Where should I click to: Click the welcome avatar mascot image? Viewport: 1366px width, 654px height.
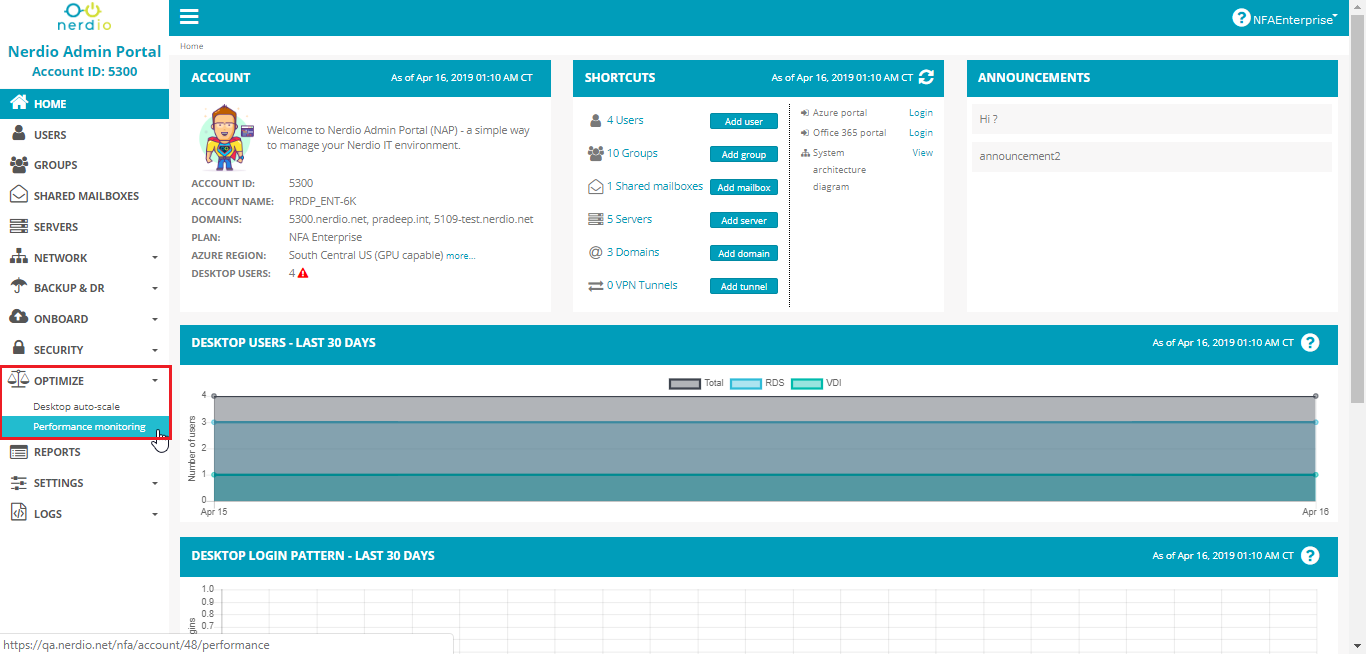coord(227,138)
